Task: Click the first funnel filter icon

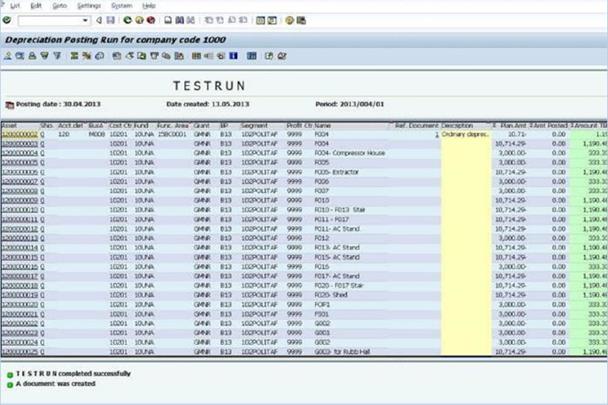Action: [x=45, y=56]
